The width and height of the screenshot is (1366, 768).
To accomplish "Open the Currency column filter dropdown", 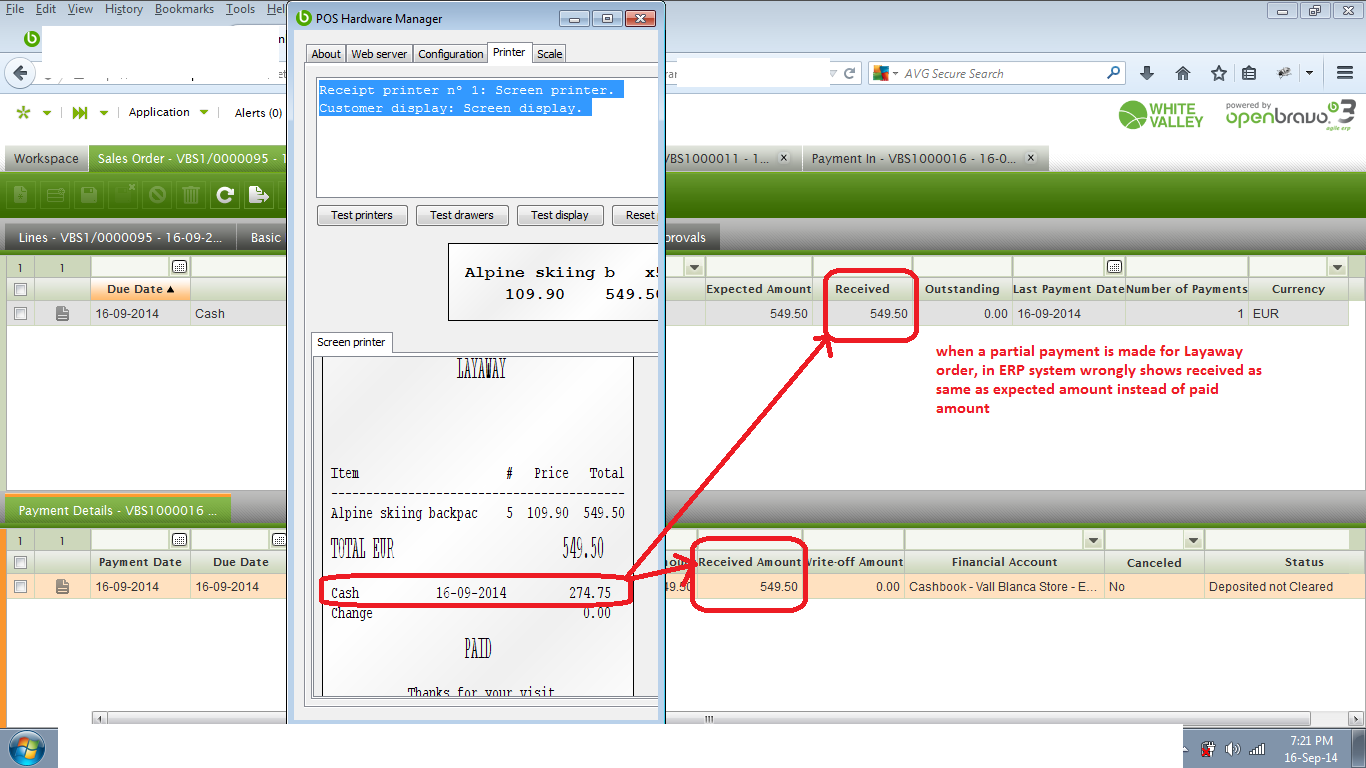I will (1337, 267).
